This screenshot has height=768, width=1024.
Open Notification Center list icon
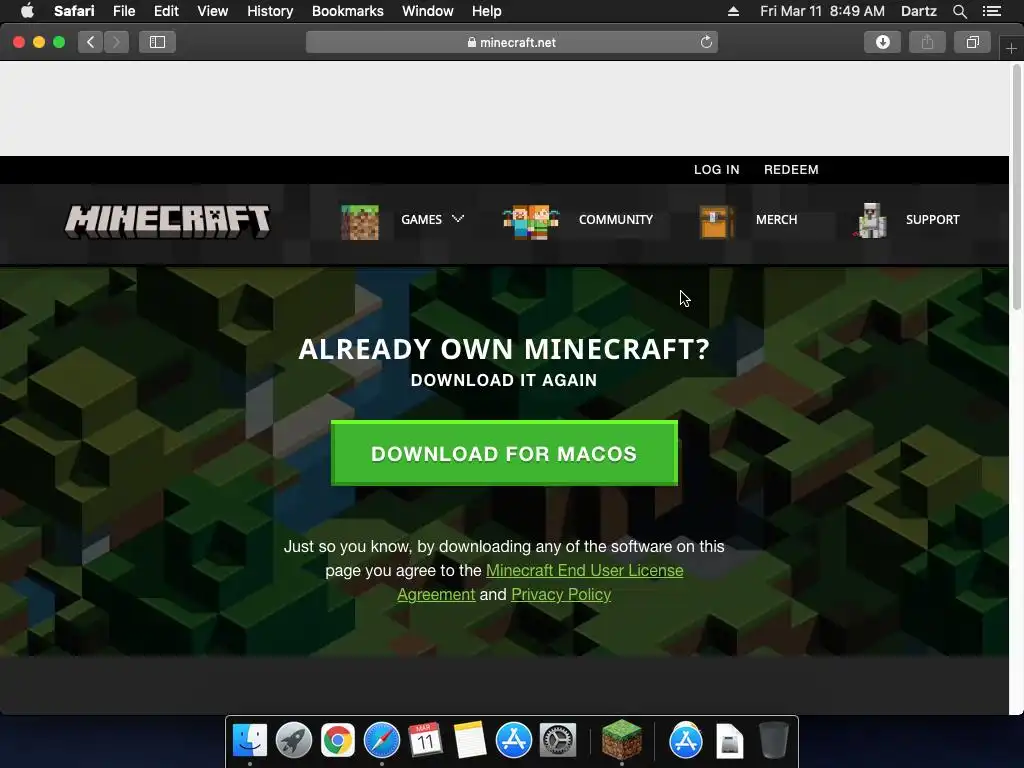click(x=992, y=11)
